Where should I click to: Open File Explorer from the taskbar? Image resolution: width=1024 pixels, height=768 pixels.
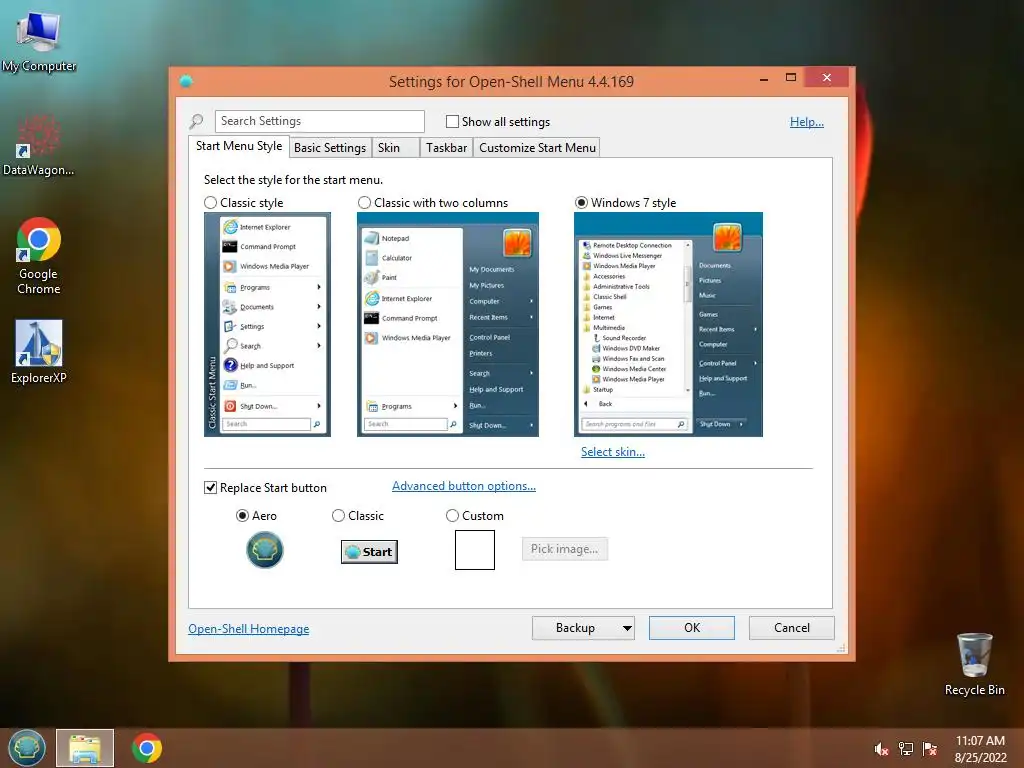point(85,748)
